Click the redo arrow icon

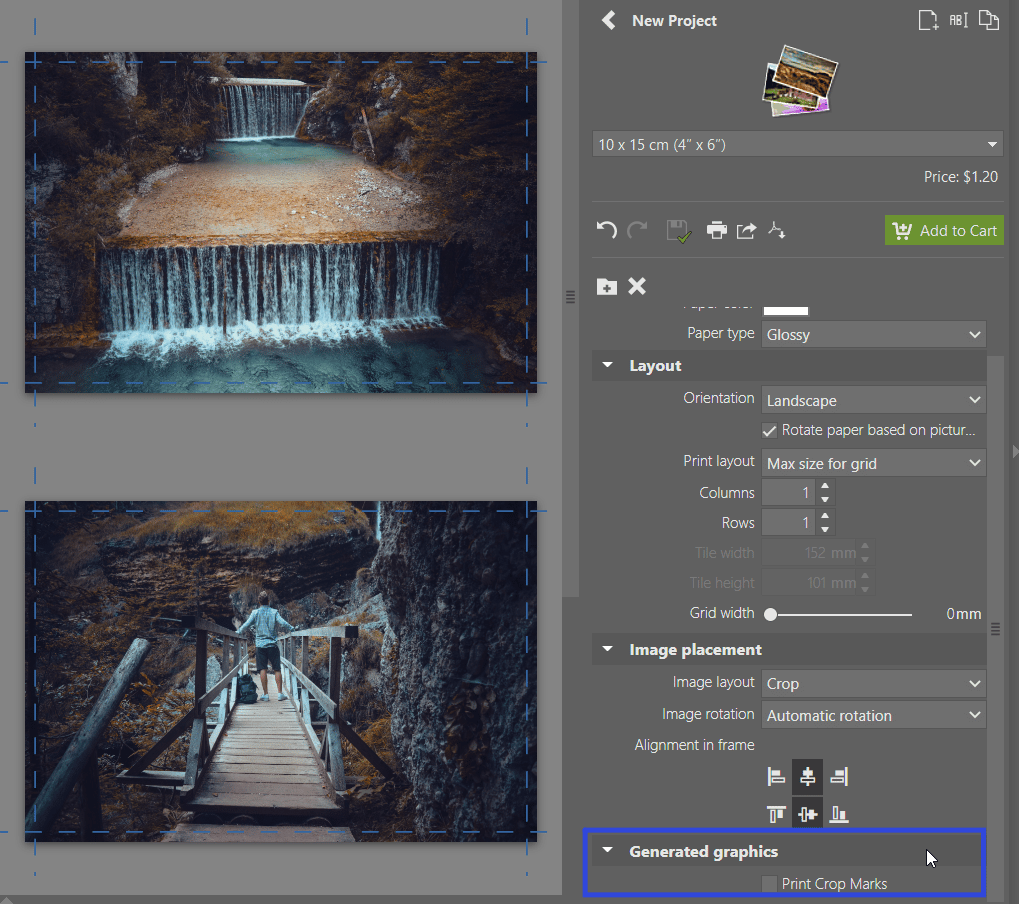(638, 230)
